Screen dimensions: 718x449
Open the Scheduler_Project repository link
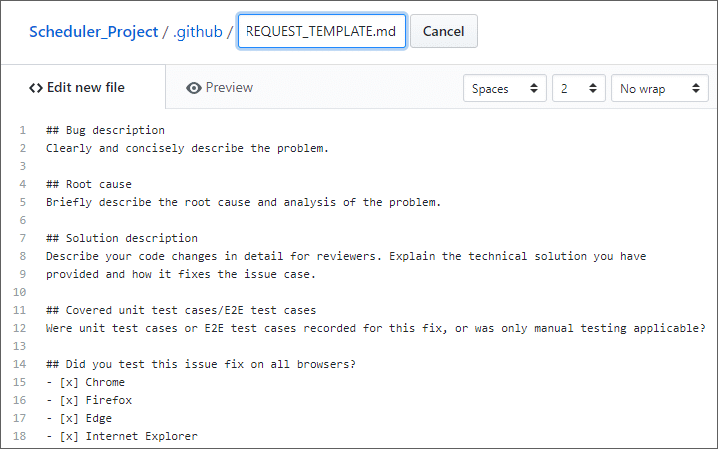point(93,32)
